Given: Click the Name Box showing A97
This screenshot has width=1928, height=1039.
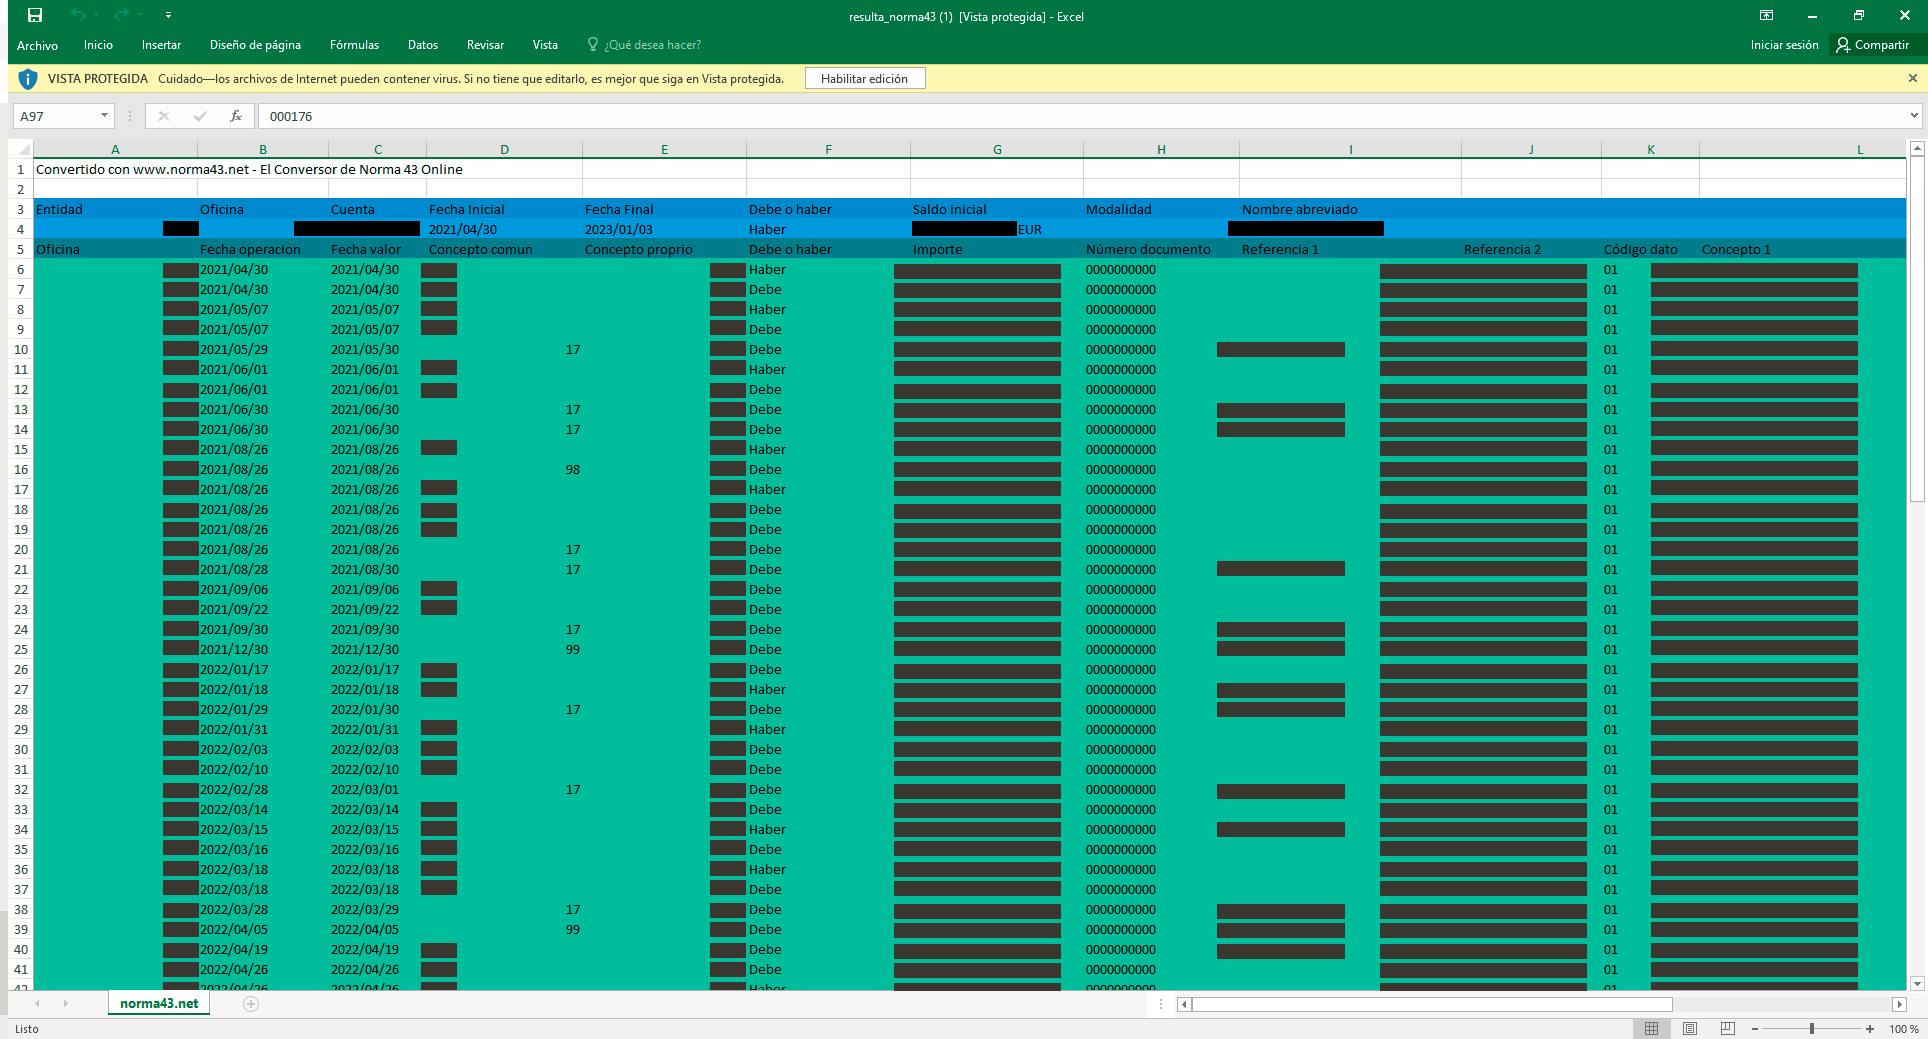Looking at the screenshot, I should pyautogui.click(x=56, y=116).
